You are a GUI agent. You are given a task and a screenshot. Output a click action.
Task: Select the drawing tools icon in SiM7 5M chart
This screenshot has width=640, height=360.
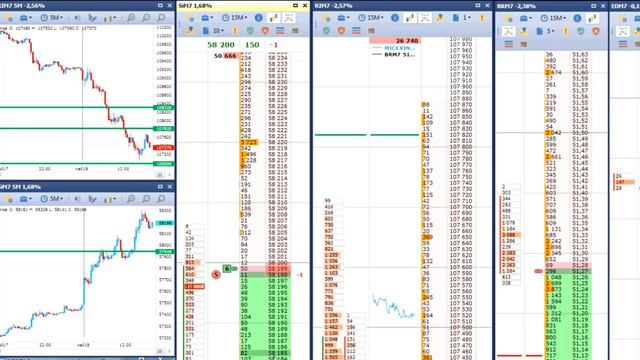(93, 199)
